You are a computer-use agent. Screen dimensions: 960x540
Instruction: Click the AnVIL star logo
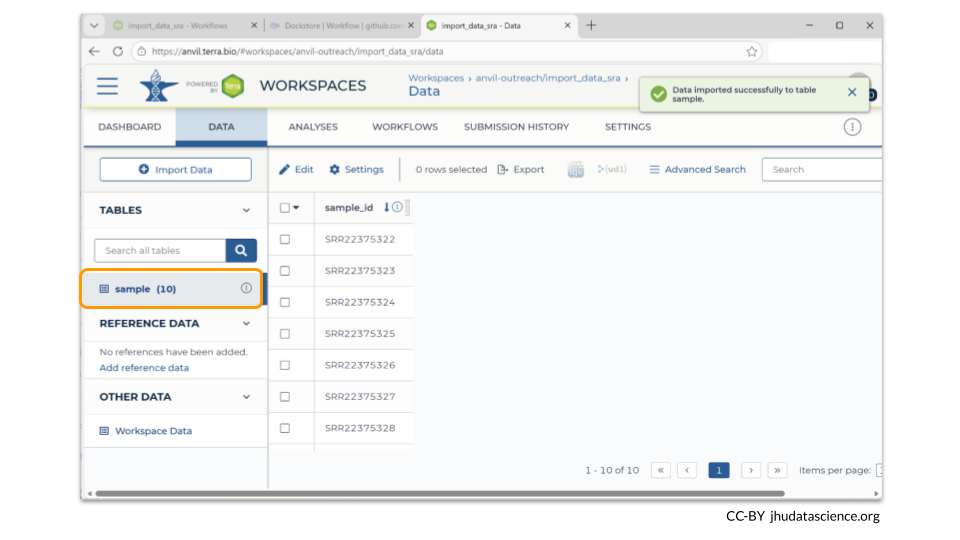coord(158,86)
